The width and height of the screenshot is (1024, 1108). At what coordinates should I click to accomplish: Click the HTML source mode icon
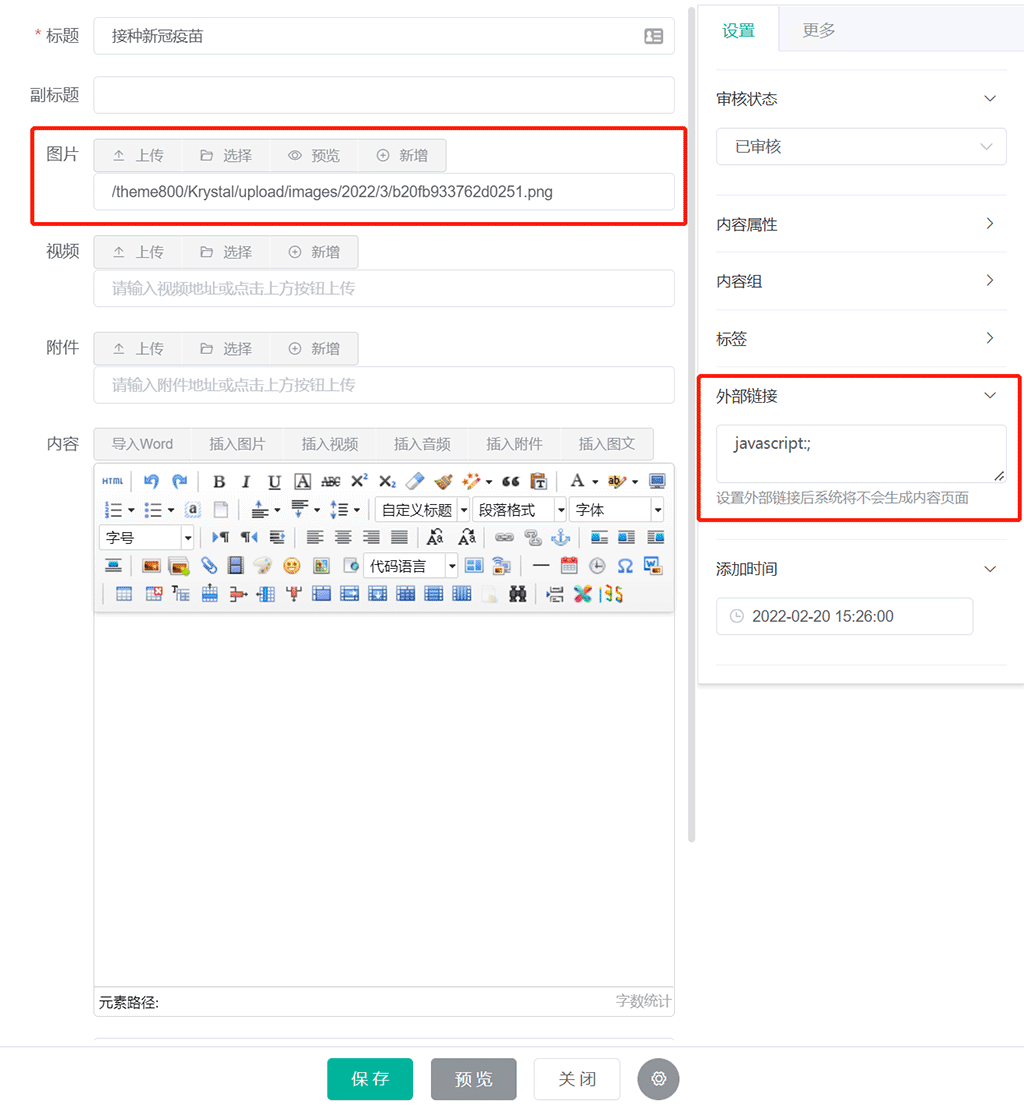click(113, 481)
